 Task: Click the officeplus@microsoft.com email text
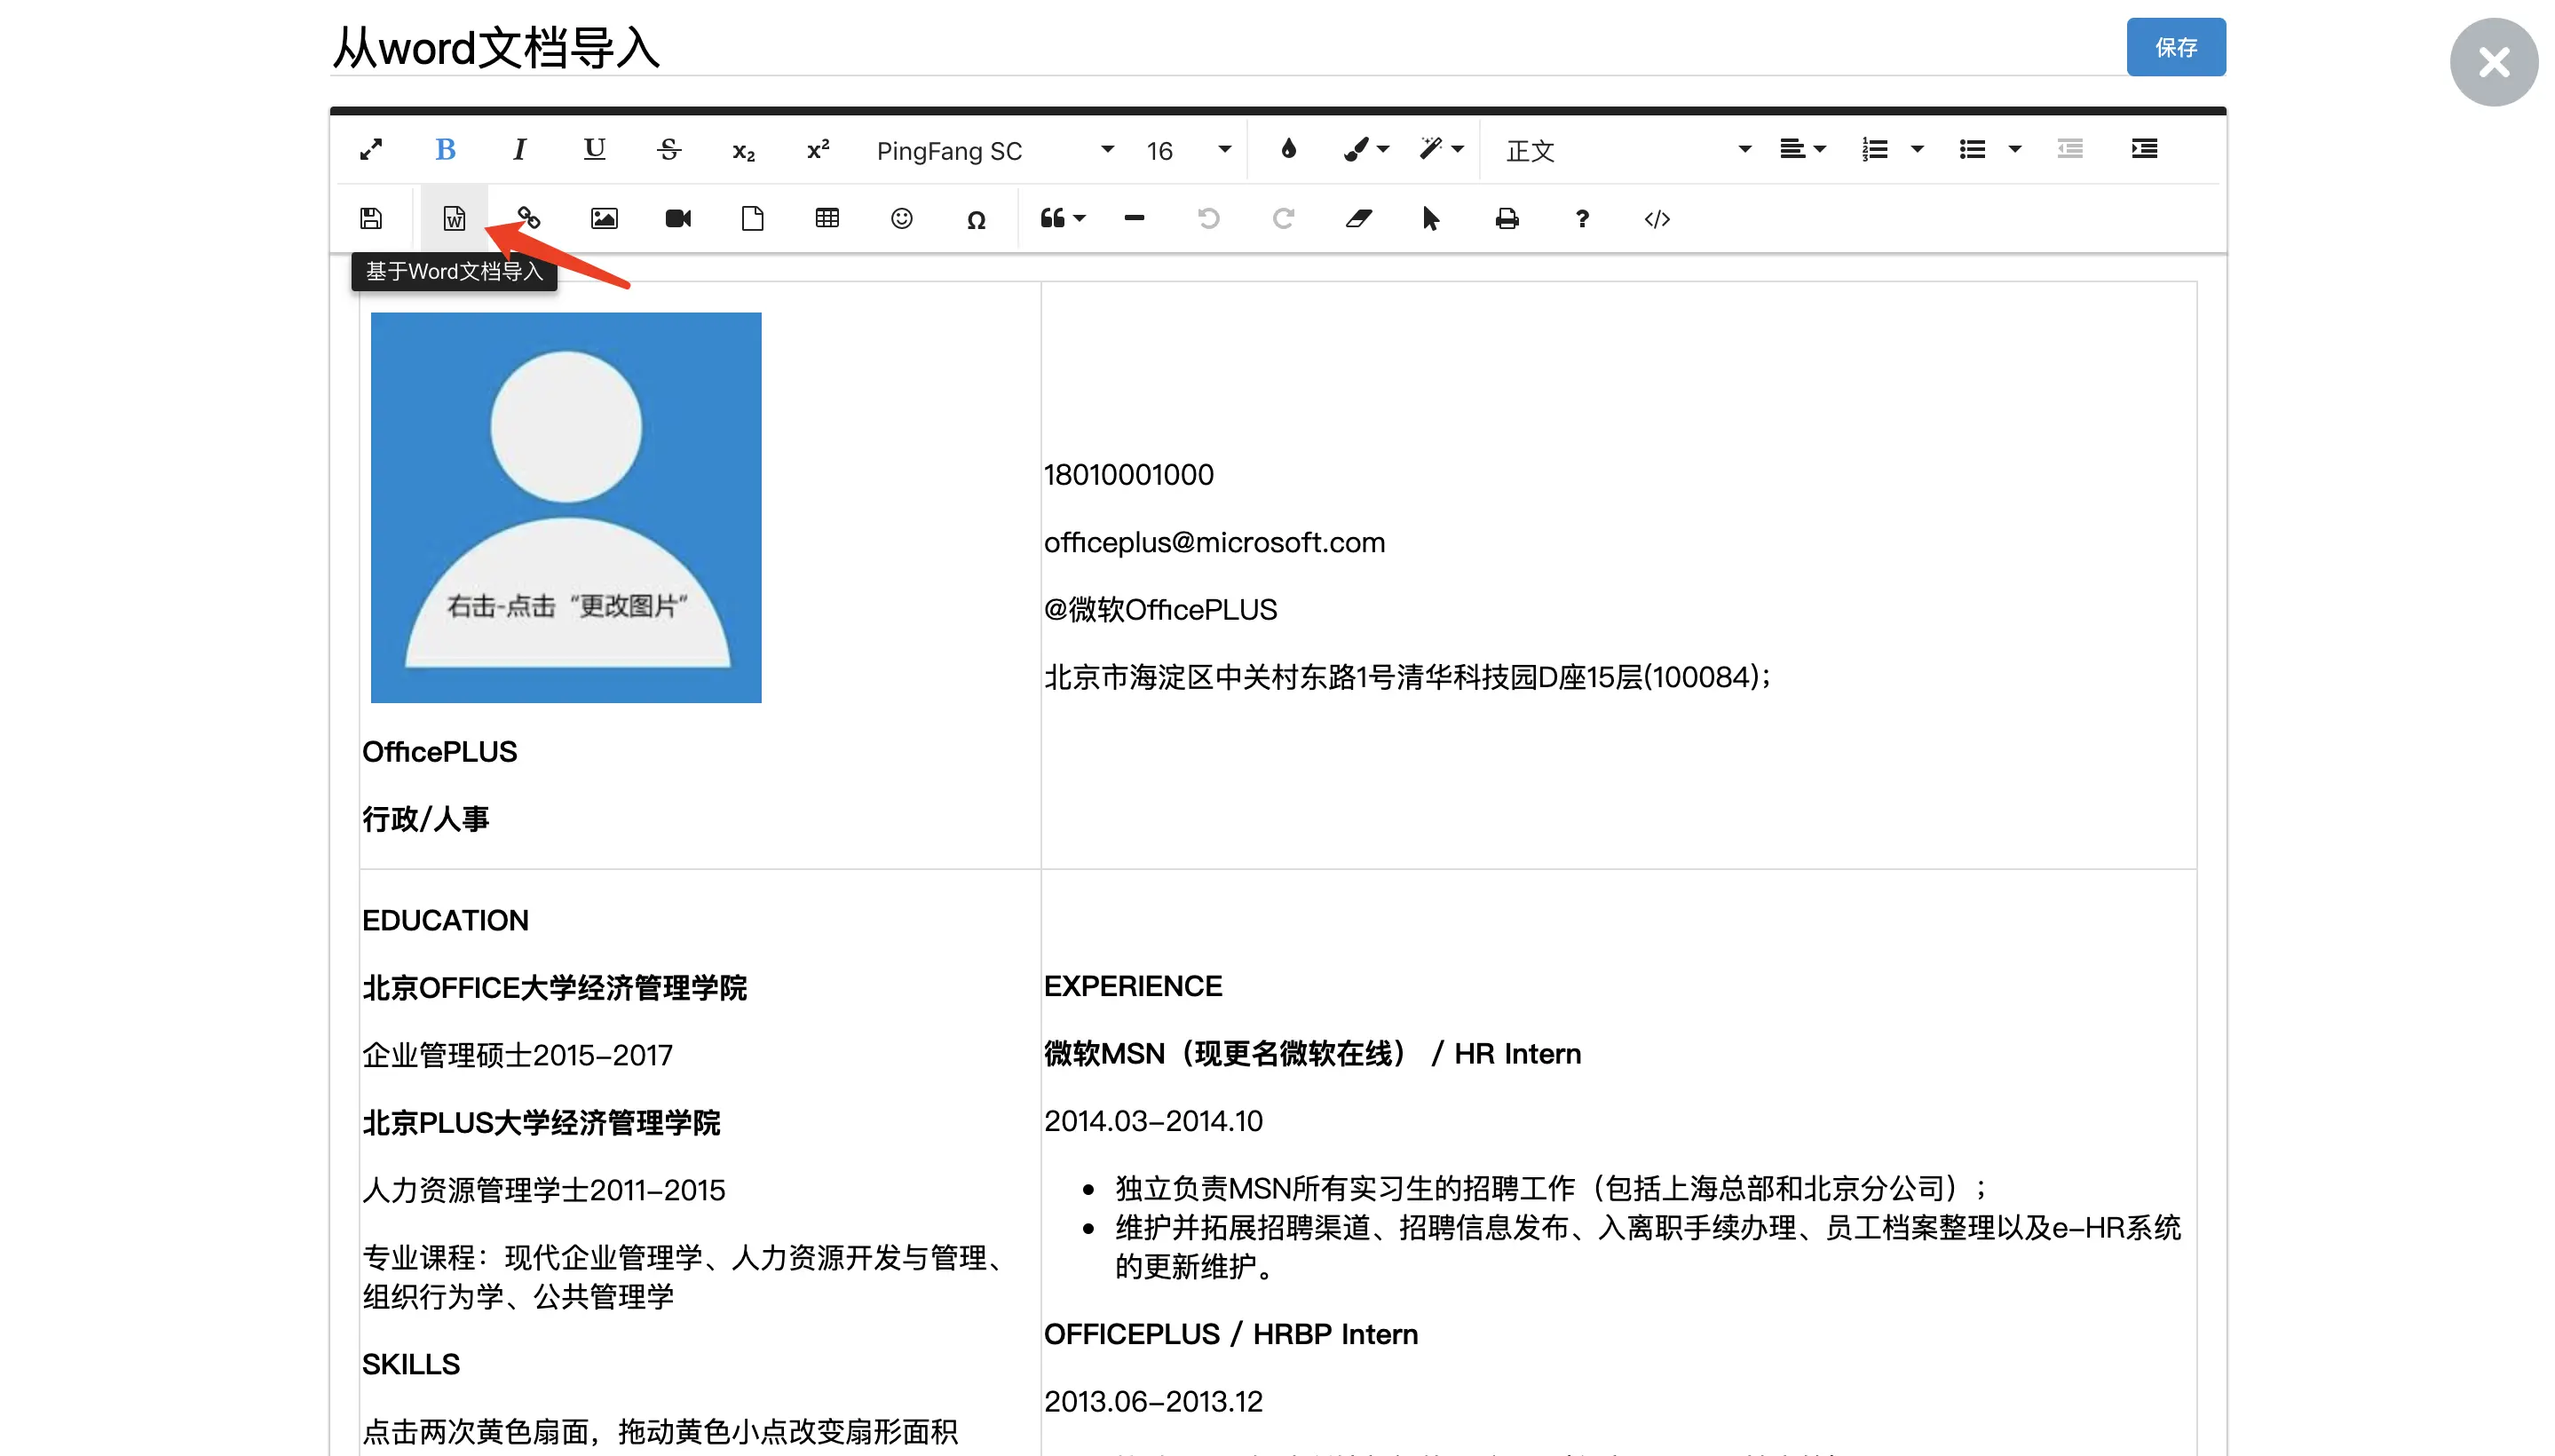[x=1215, y=543]
